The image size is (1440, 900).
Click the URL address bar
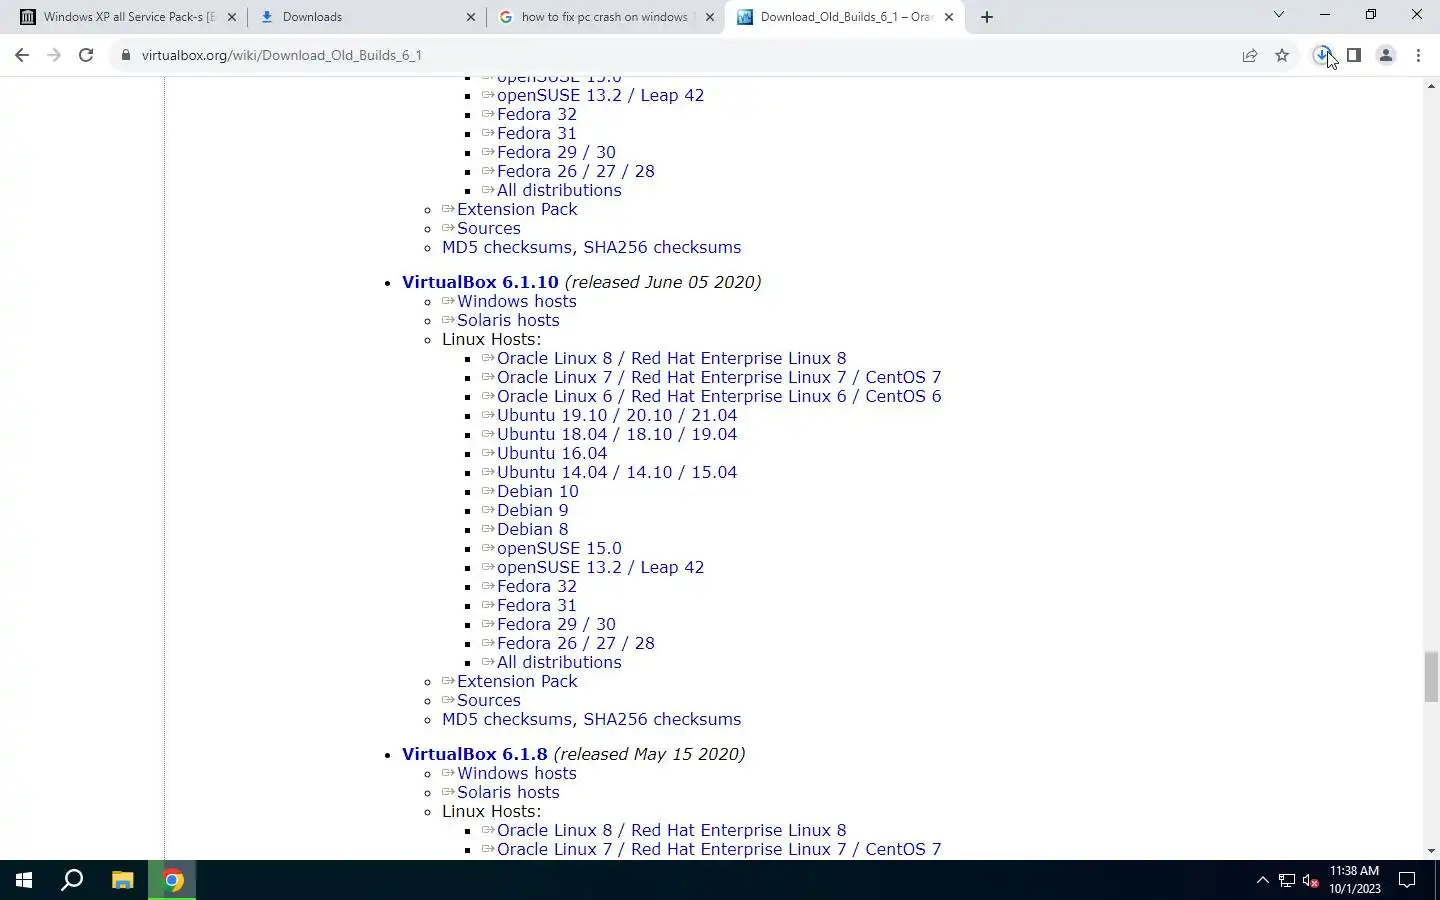point(680,55)
